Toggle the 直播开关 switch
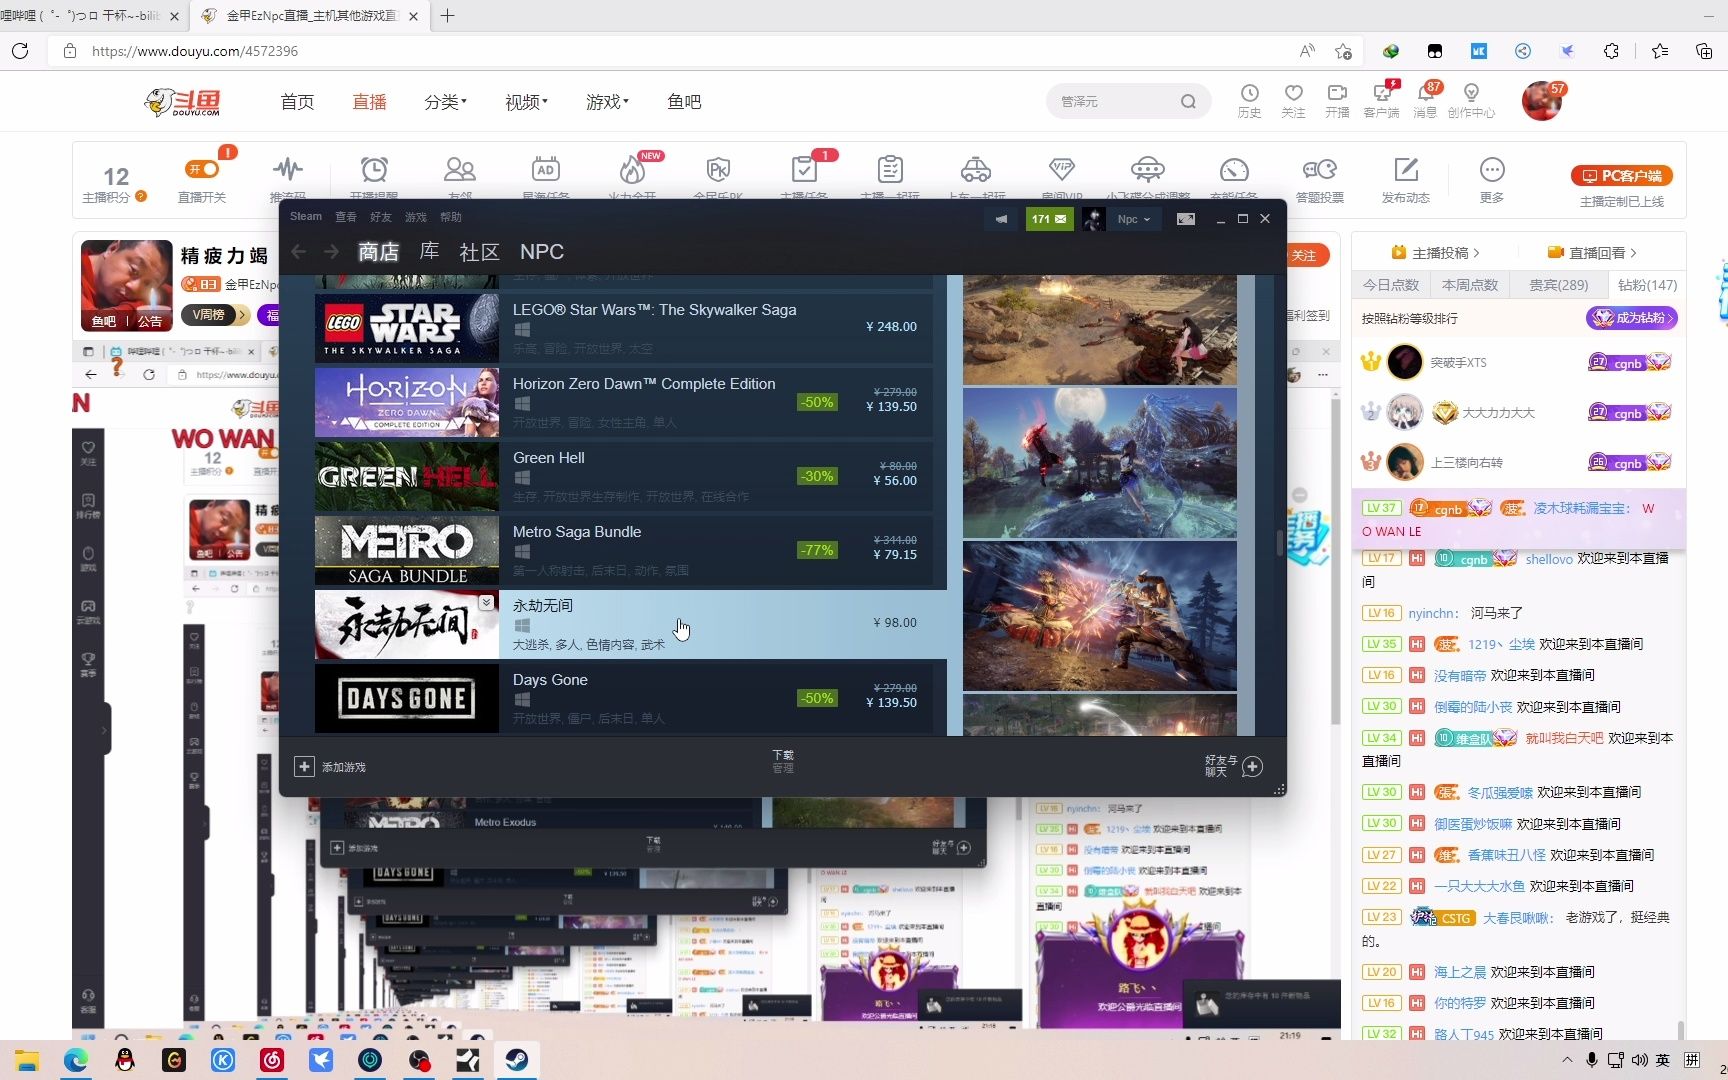The image size is (1728, 1080). click(x=202, y=169)
